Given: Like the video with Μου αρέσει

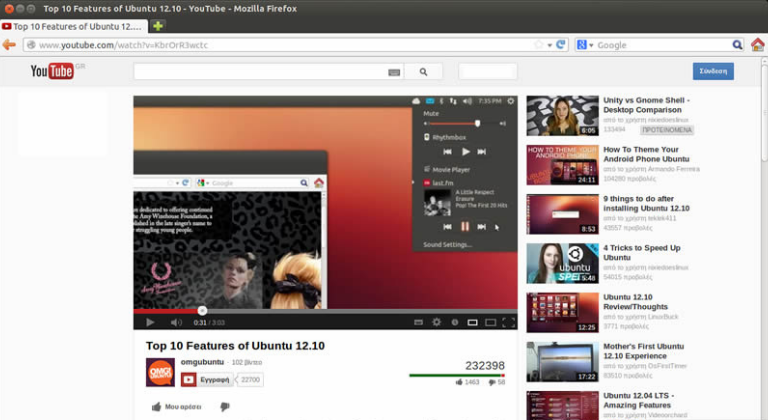Looking at the screenshot, I should click(x=176, y=407).
